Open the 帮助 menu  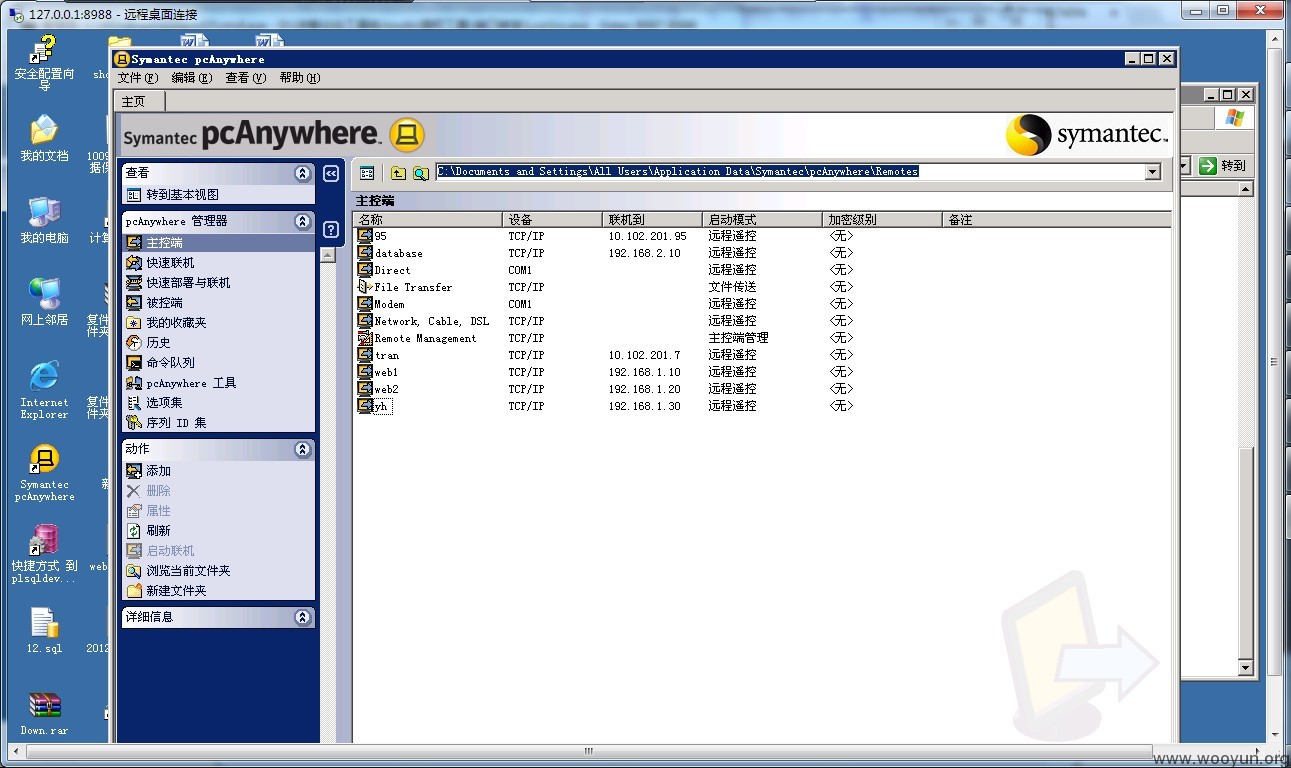click(299, 77)
